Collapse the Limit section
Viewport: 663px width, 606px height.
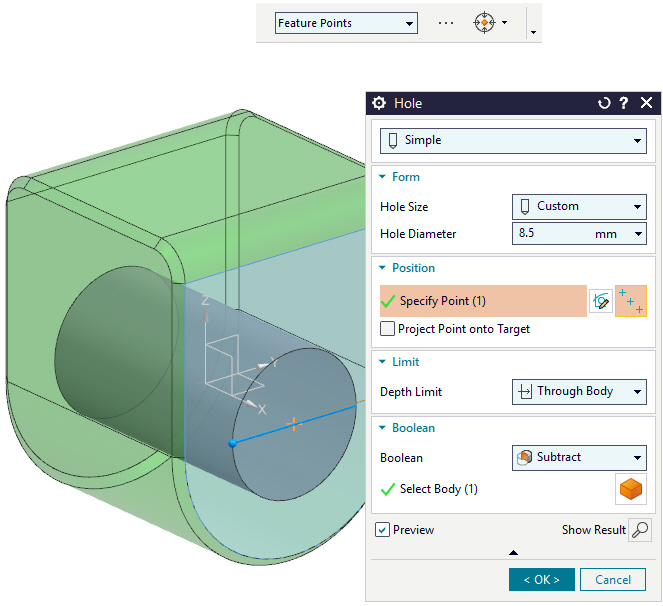coord(382,362)
